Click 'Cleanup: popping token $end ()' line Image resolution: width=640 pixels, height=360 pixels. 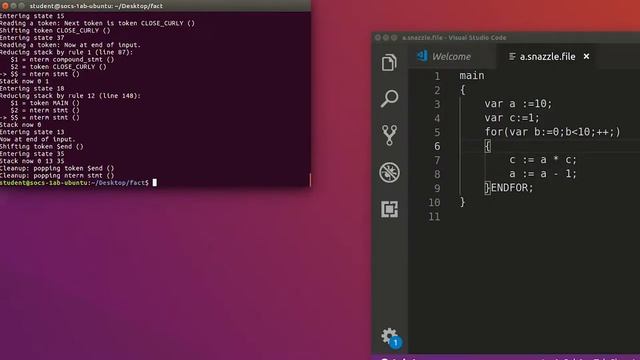(x=57, y=168)
